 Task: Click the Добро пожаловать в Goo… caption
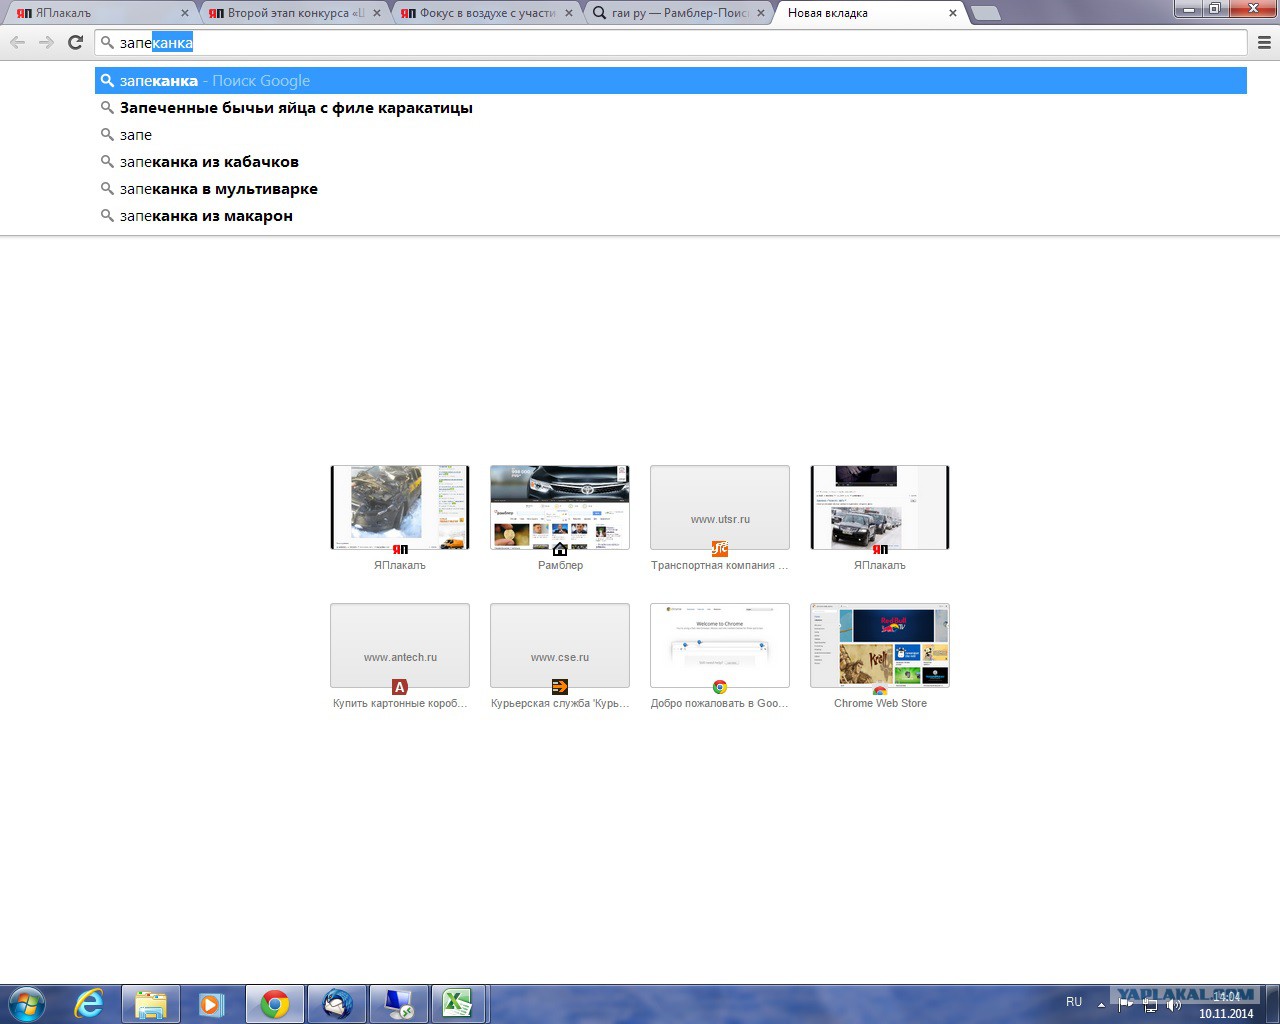[720, 704]
